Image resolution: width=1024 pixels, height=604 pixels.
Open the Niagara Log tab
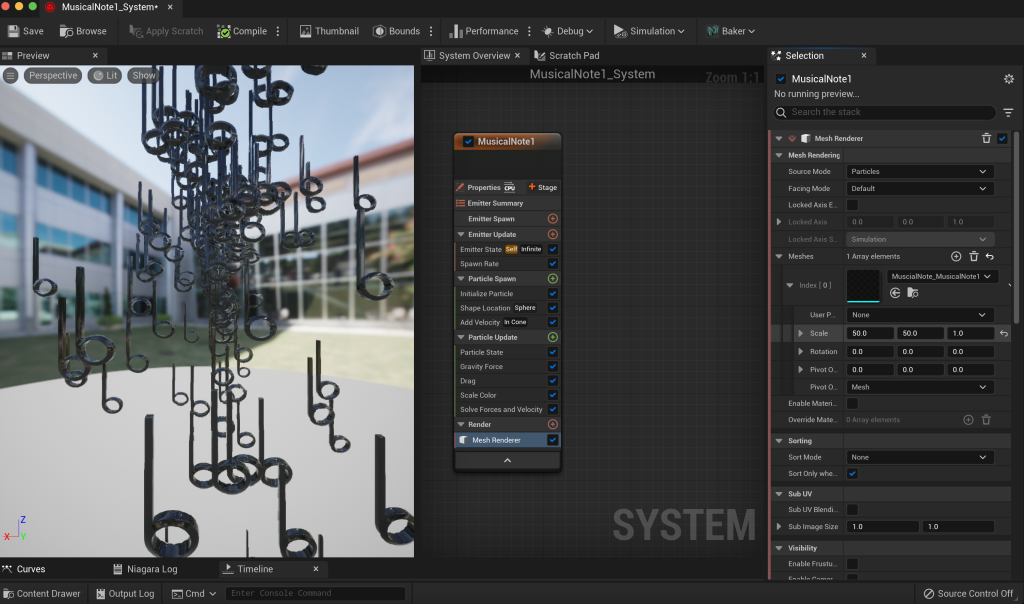[x=151, y=569]
